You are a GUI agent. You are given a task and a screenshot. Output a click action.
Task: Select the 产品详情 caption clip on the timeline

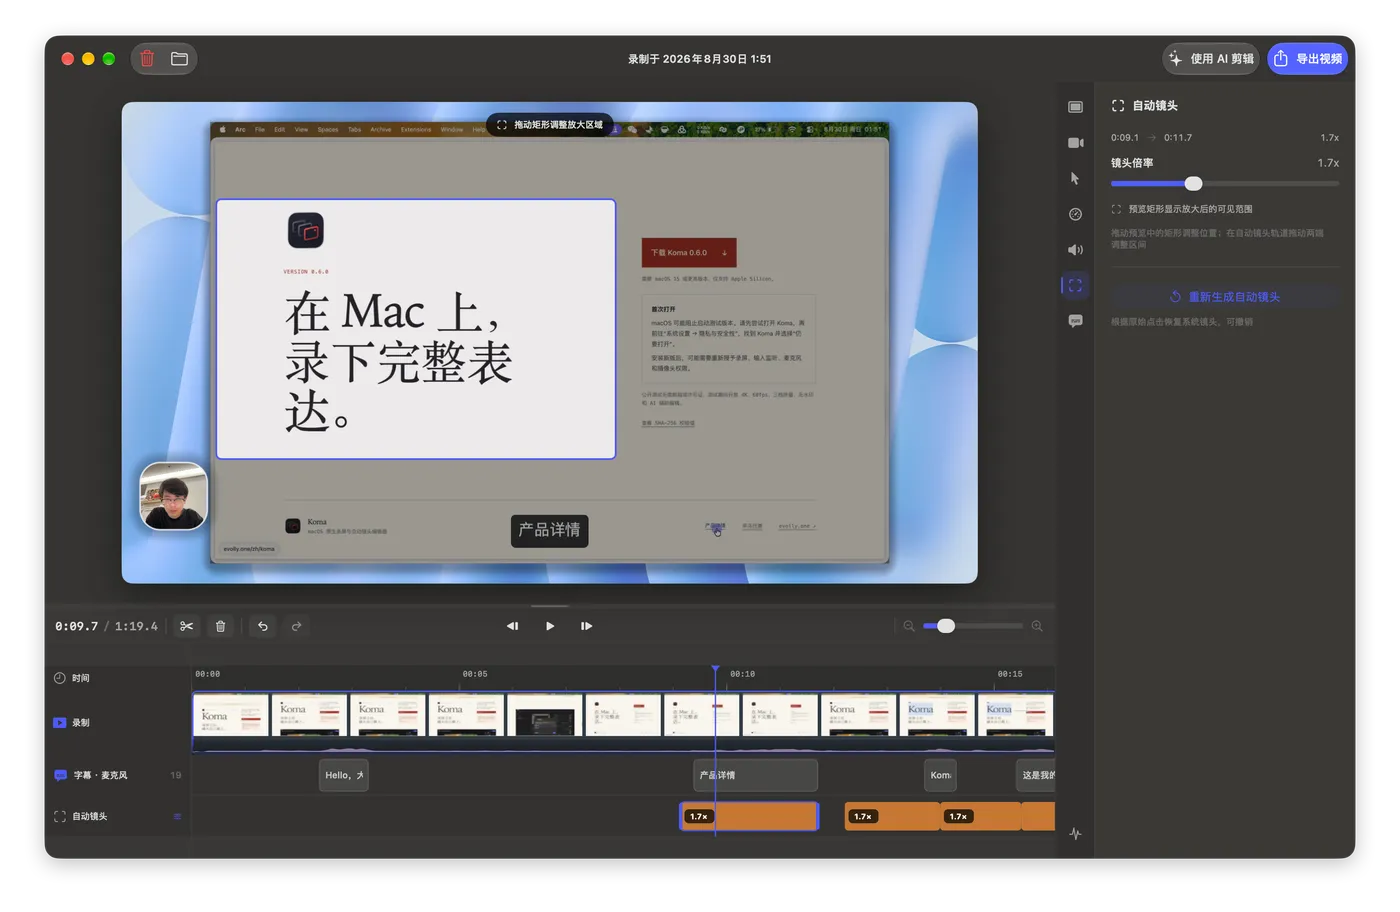pos(756,775)
